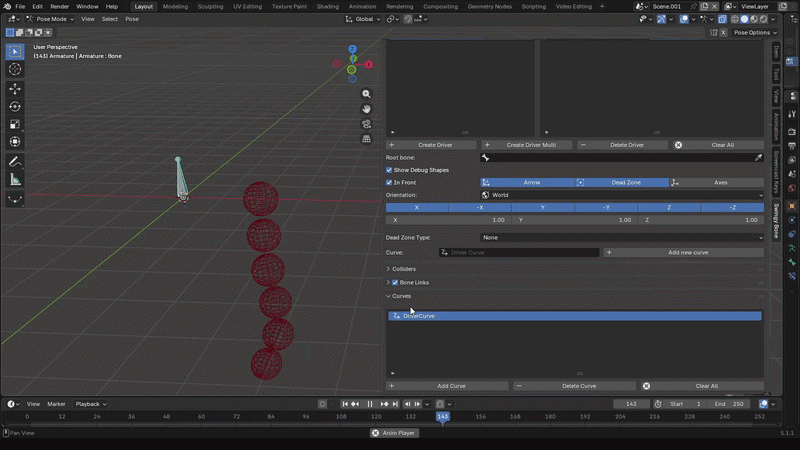This screenshot has height=450, width=800.
Task: Select the Measure tool
Action: (15, 180)
